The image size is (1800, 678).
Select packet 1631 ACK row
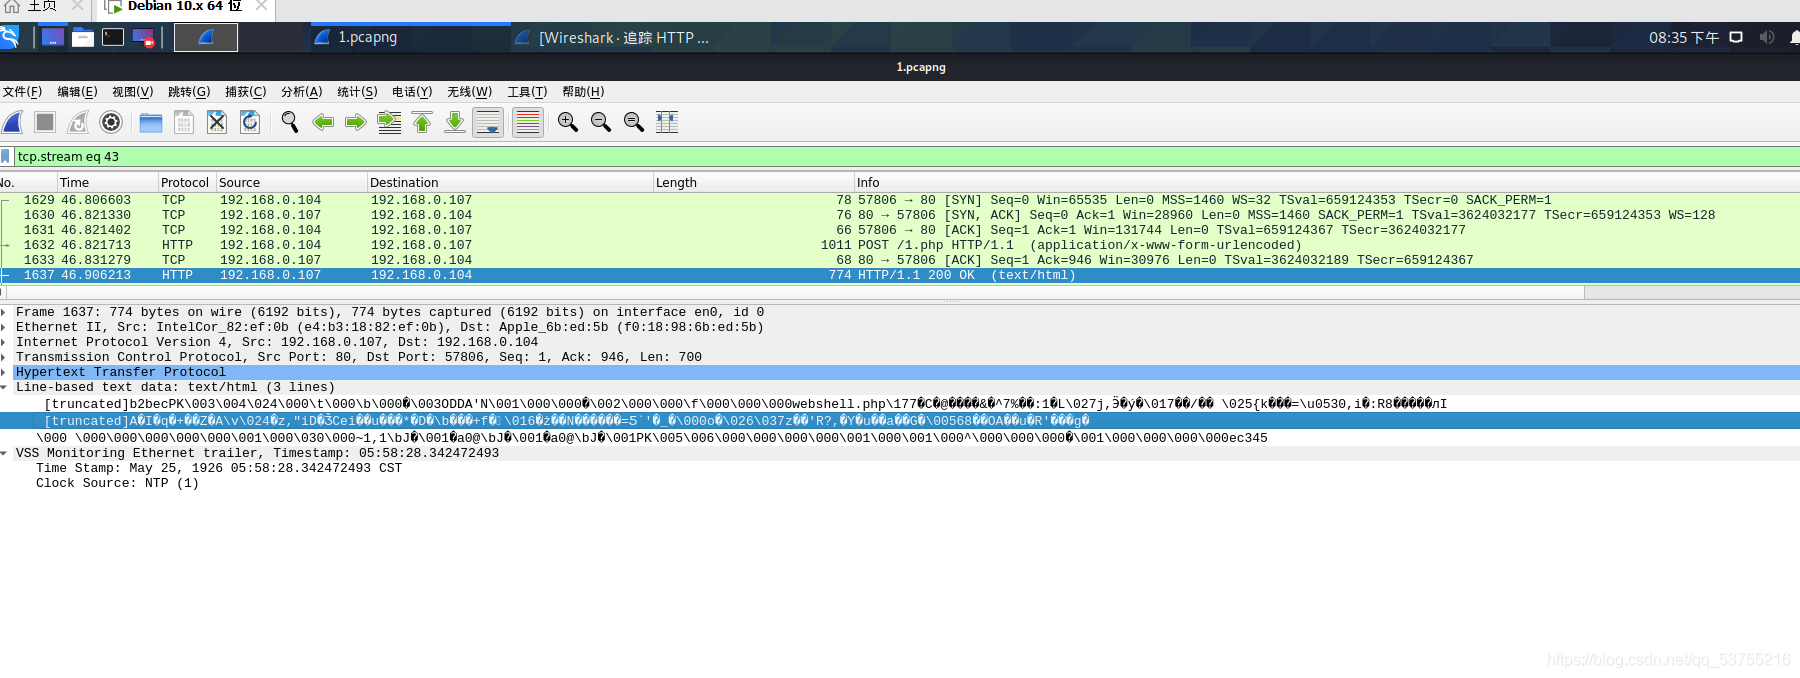(900, 230)
